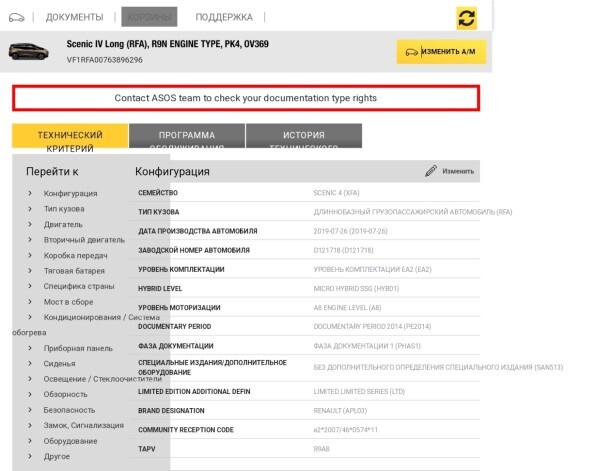The width and height of the screenshot is (612, 471).
Task: Jump to Безопасность section
Action: [69, 410]
